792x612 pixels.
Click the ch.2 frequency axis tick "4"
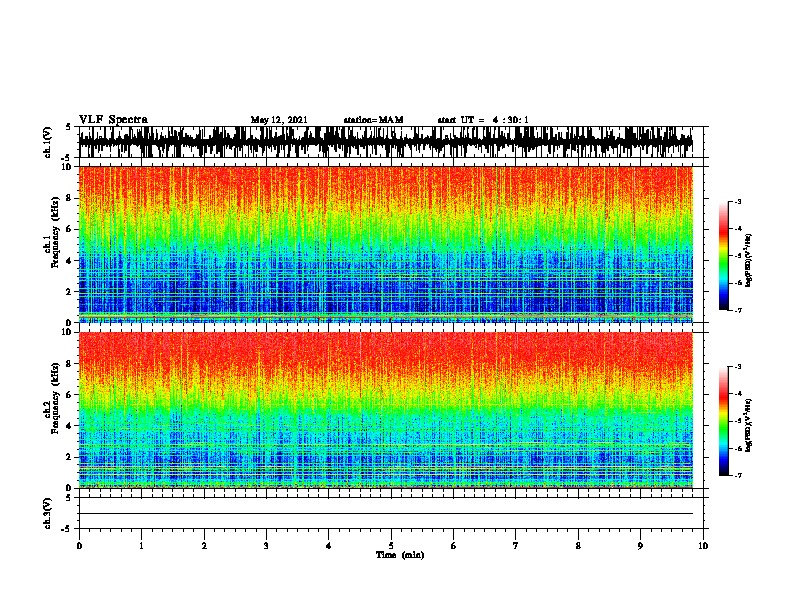pos(69,426)
